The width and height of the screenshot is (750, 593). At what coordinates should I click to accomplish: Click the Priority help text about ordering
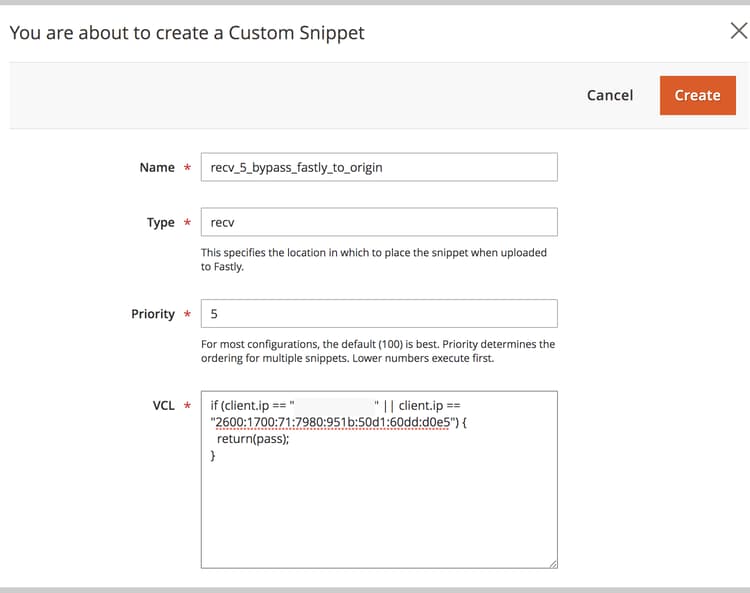click(x=378, y=351)
